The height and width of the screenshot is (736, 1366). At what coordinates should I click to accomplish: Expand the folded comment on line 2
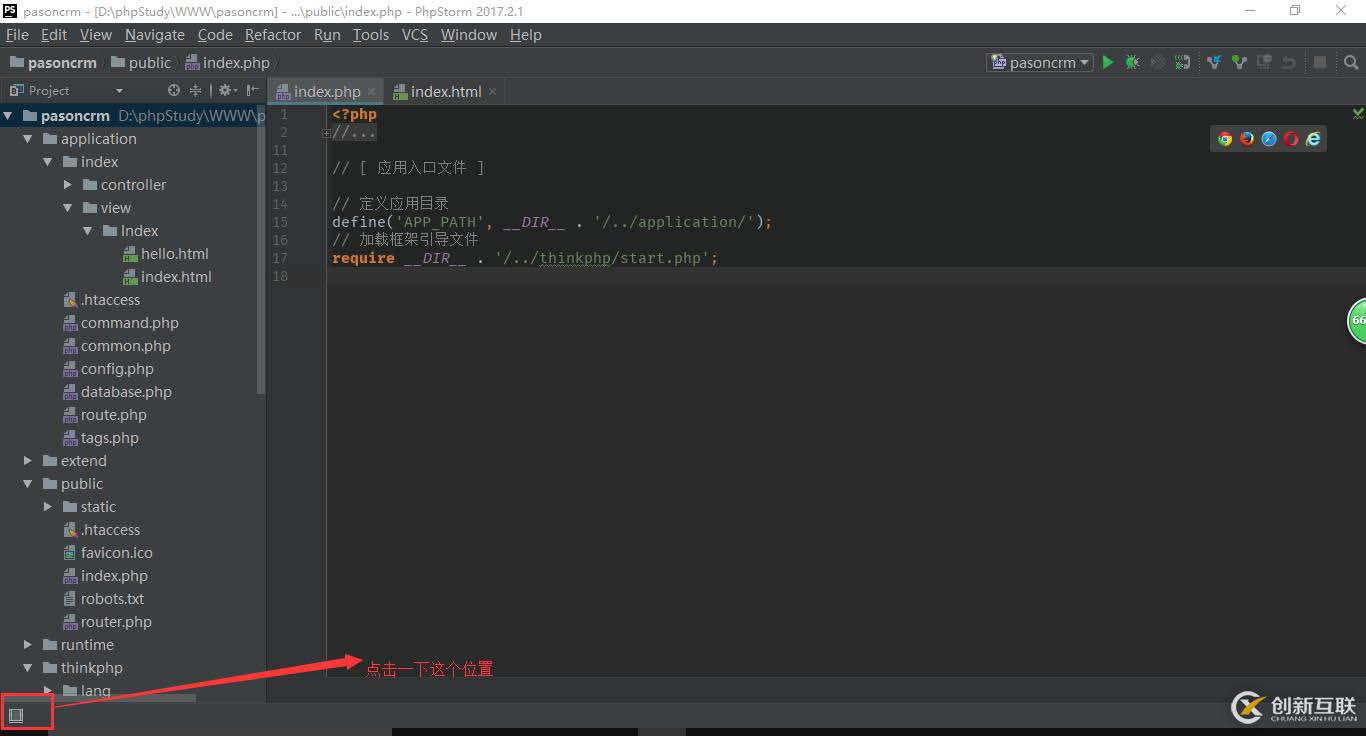[x=326, y=132]
